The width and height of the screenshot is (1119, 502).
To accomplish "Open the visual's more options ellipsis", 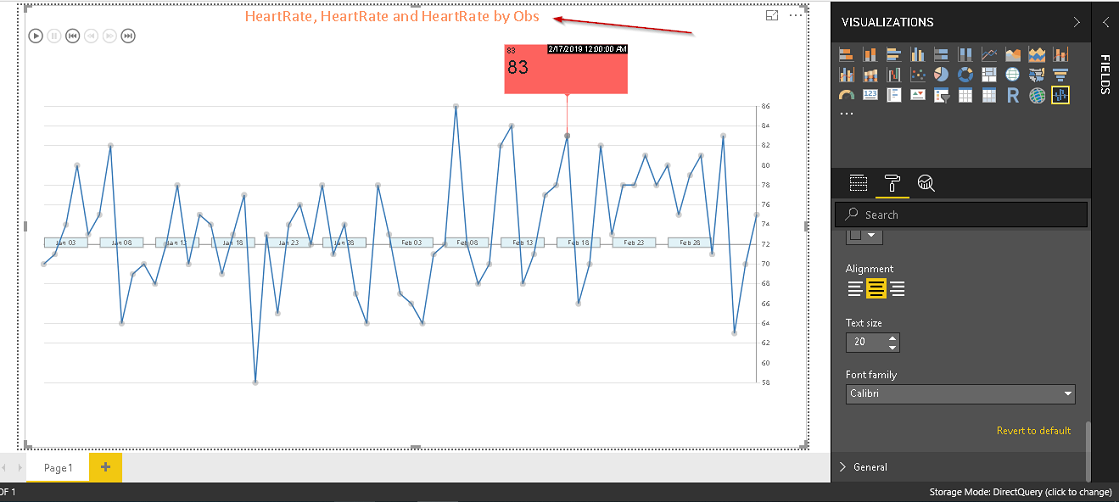I will 796,15.
